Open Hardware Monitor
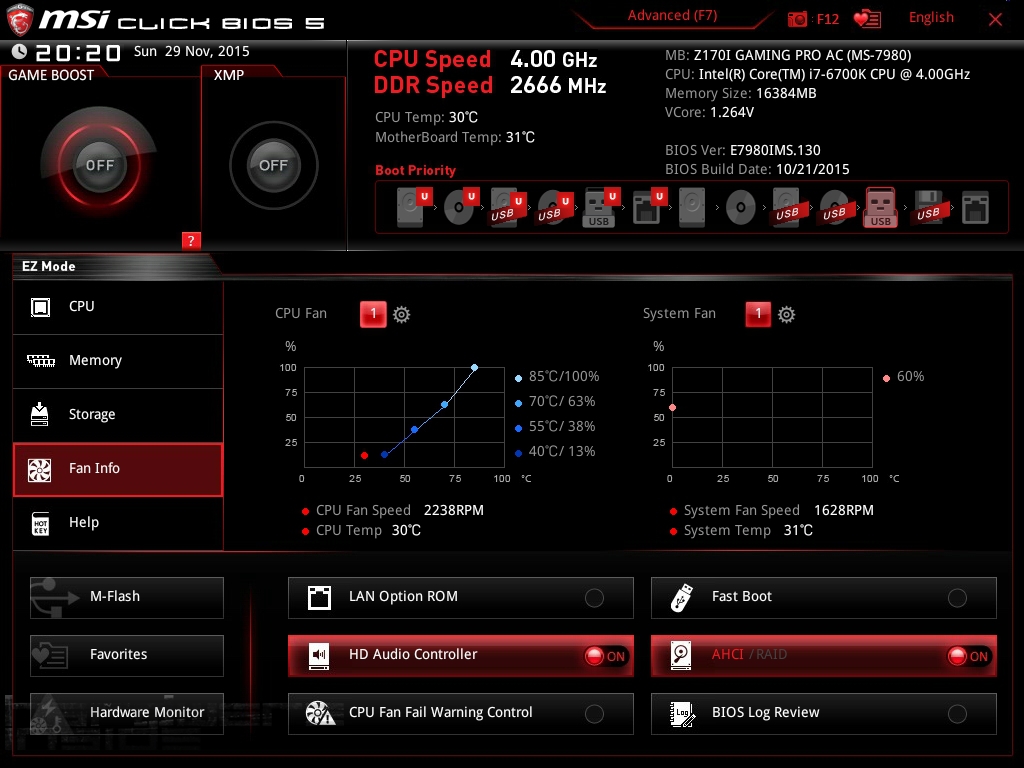1024x768 pixels. coord(127,713)
